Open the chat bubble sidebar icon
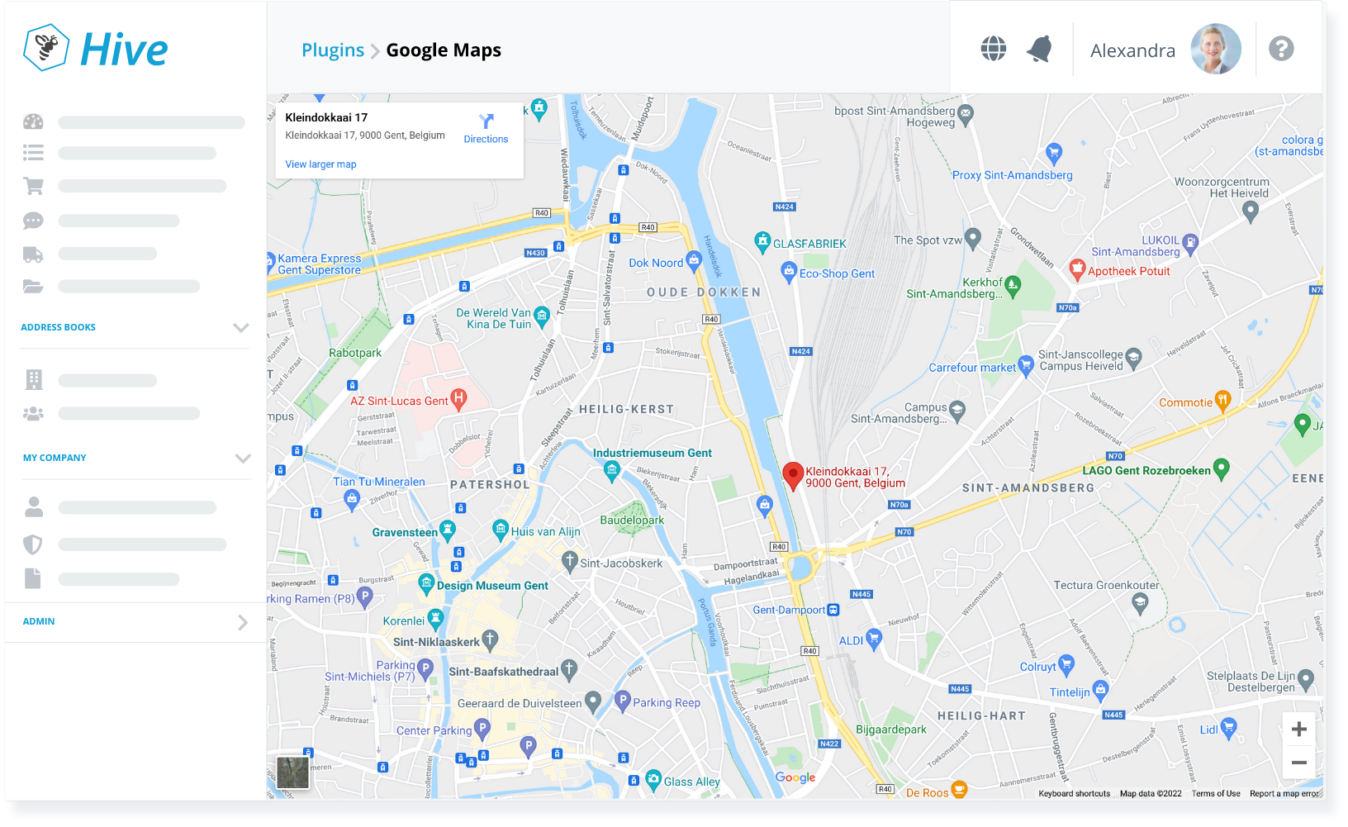1348x827 pixels. pyautogui.click(x=34, y=221)
